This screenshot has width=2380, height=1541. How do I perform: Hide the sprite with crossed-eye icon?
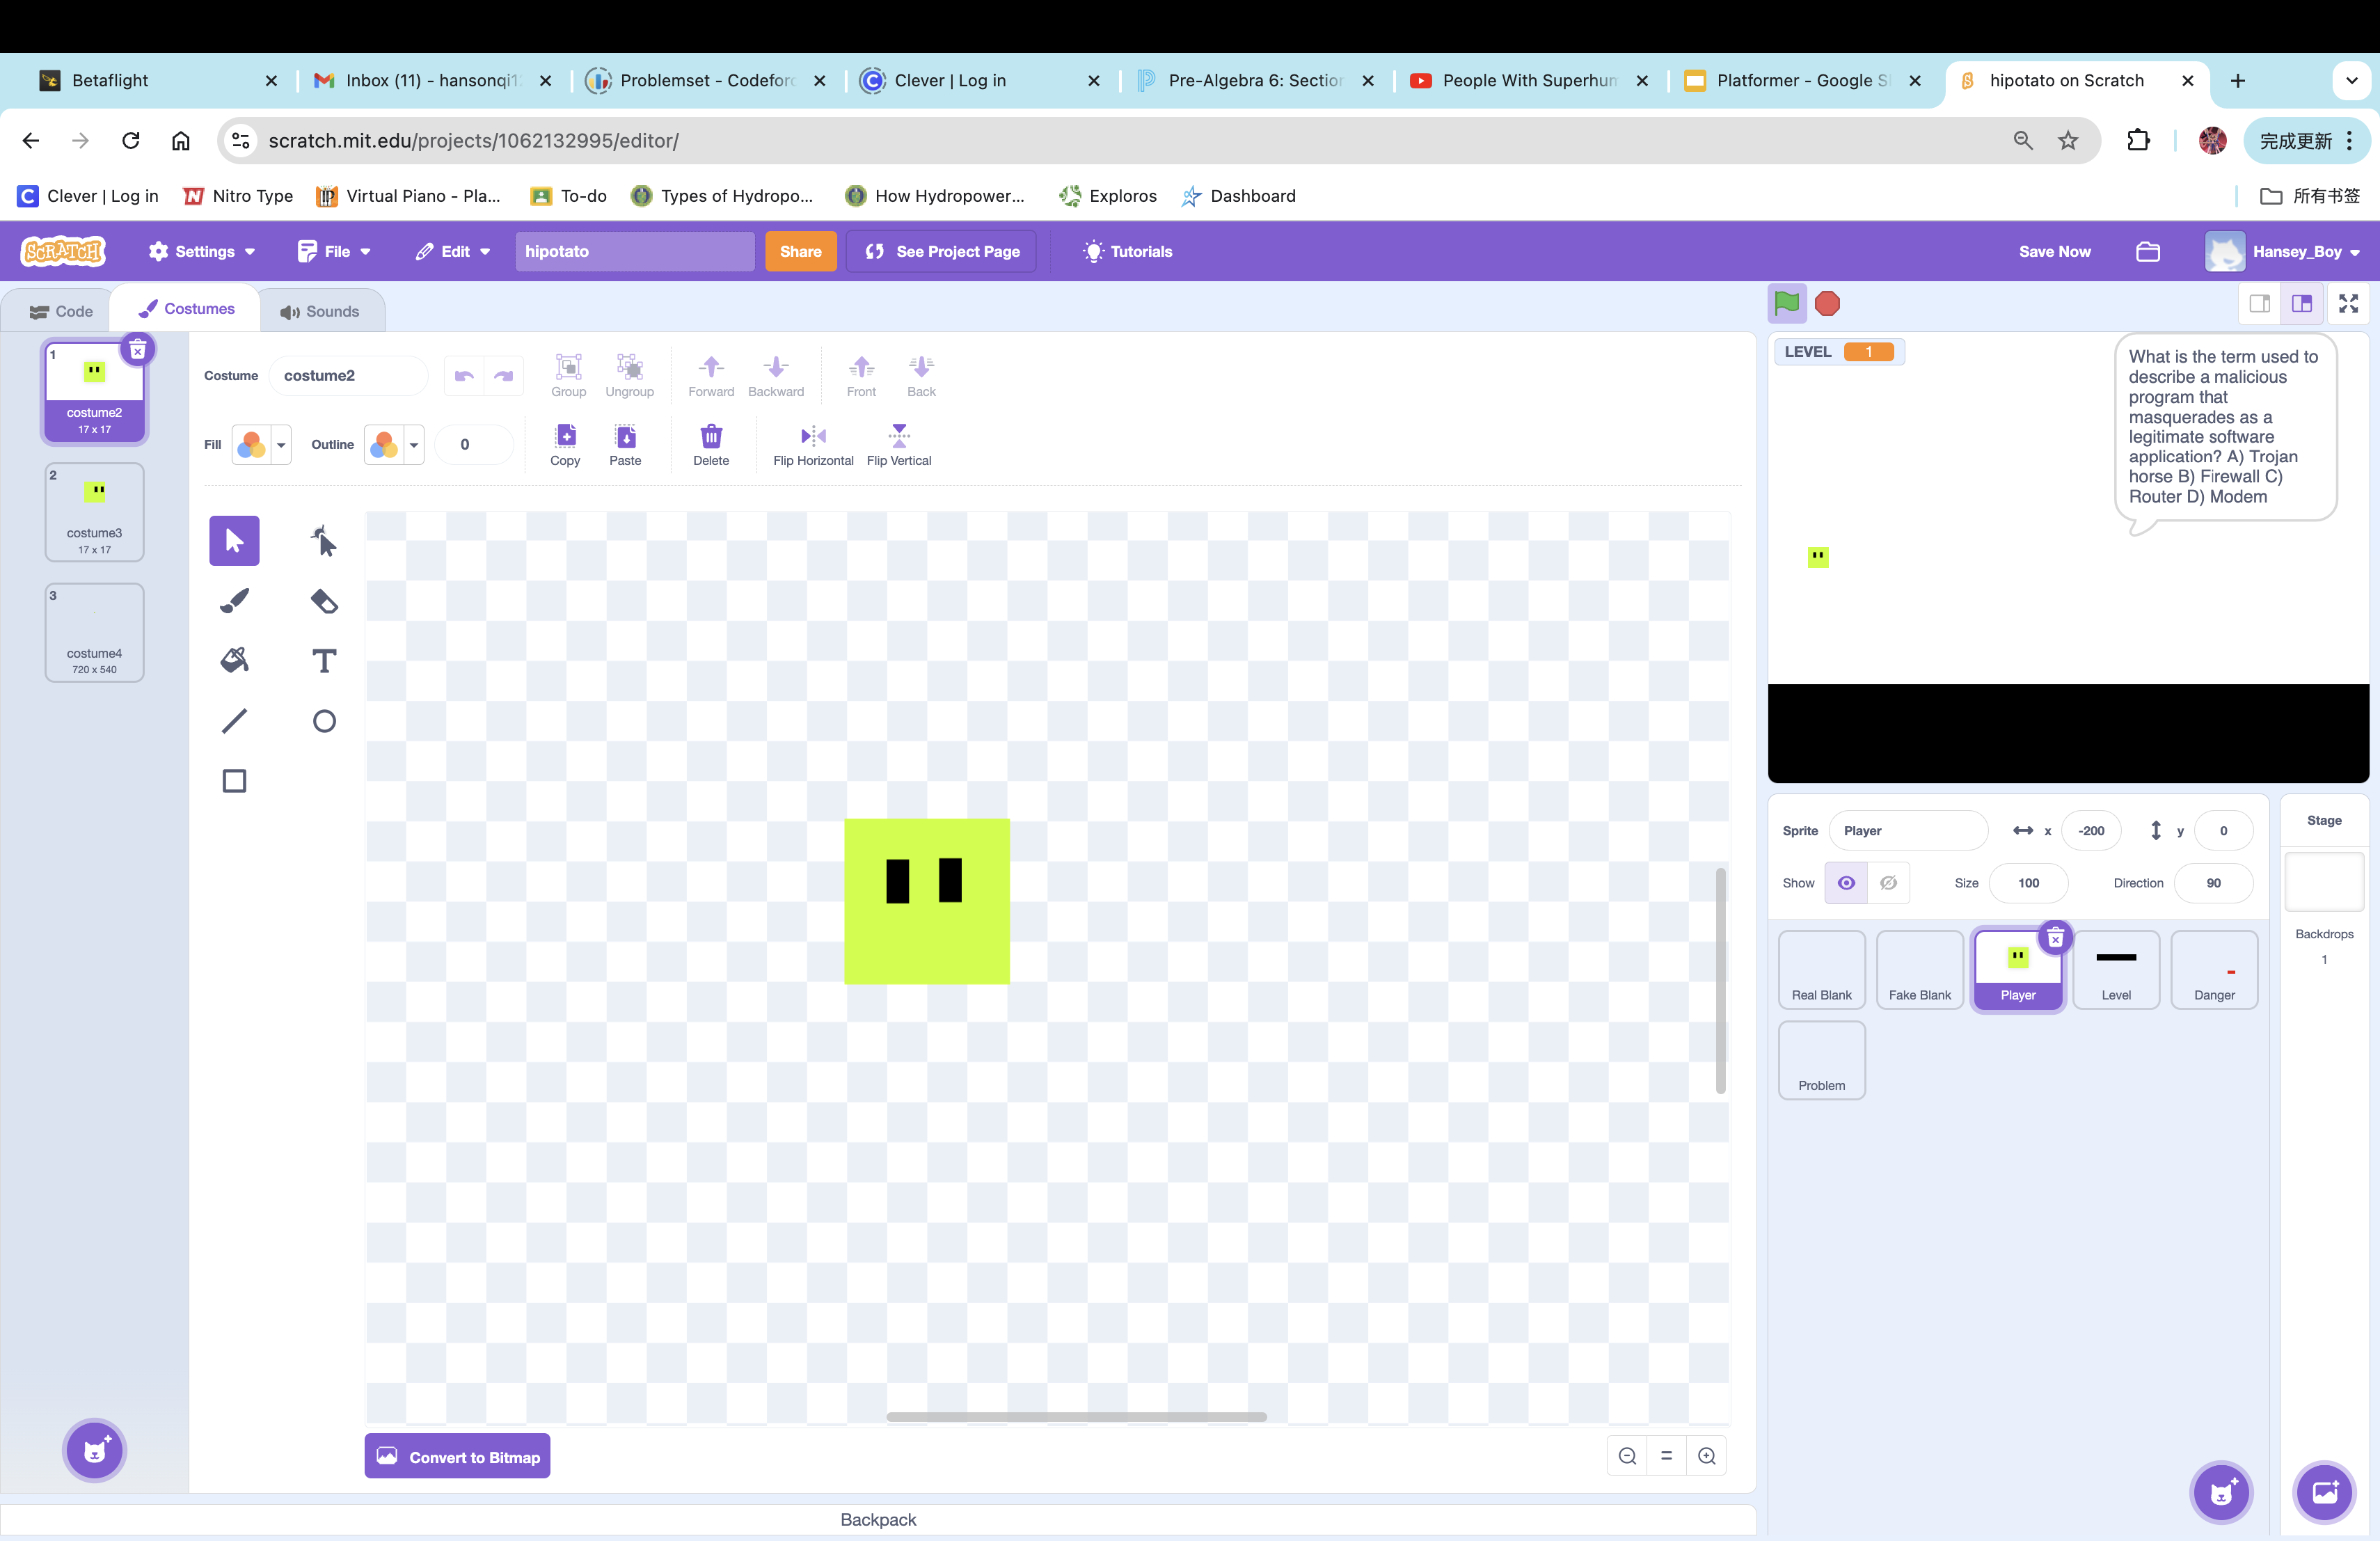pos(1888,883)
